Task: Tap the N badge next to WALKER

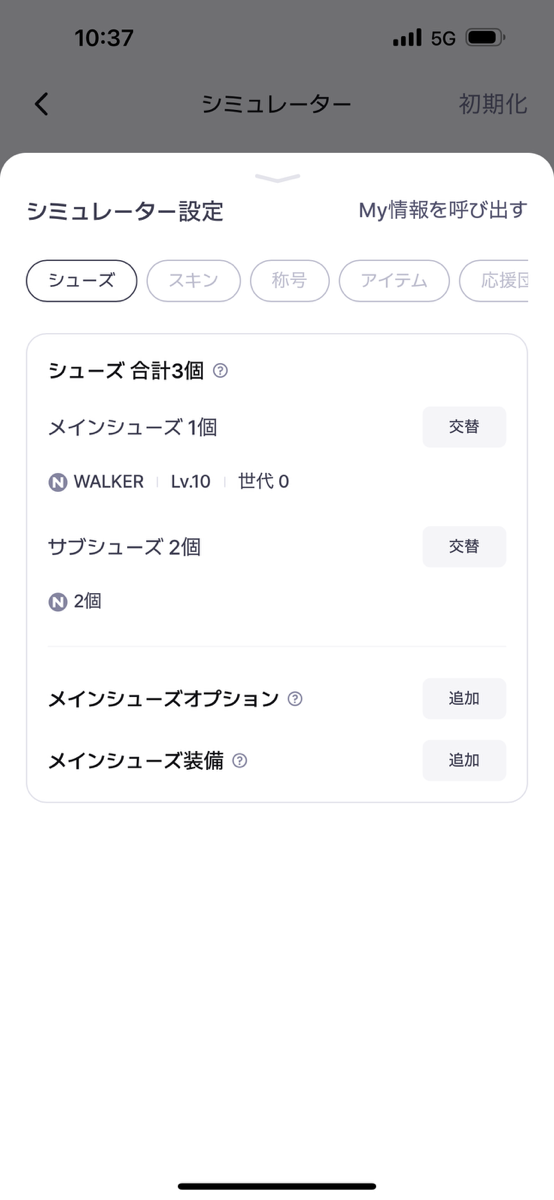Action: [x=58, y=482]
